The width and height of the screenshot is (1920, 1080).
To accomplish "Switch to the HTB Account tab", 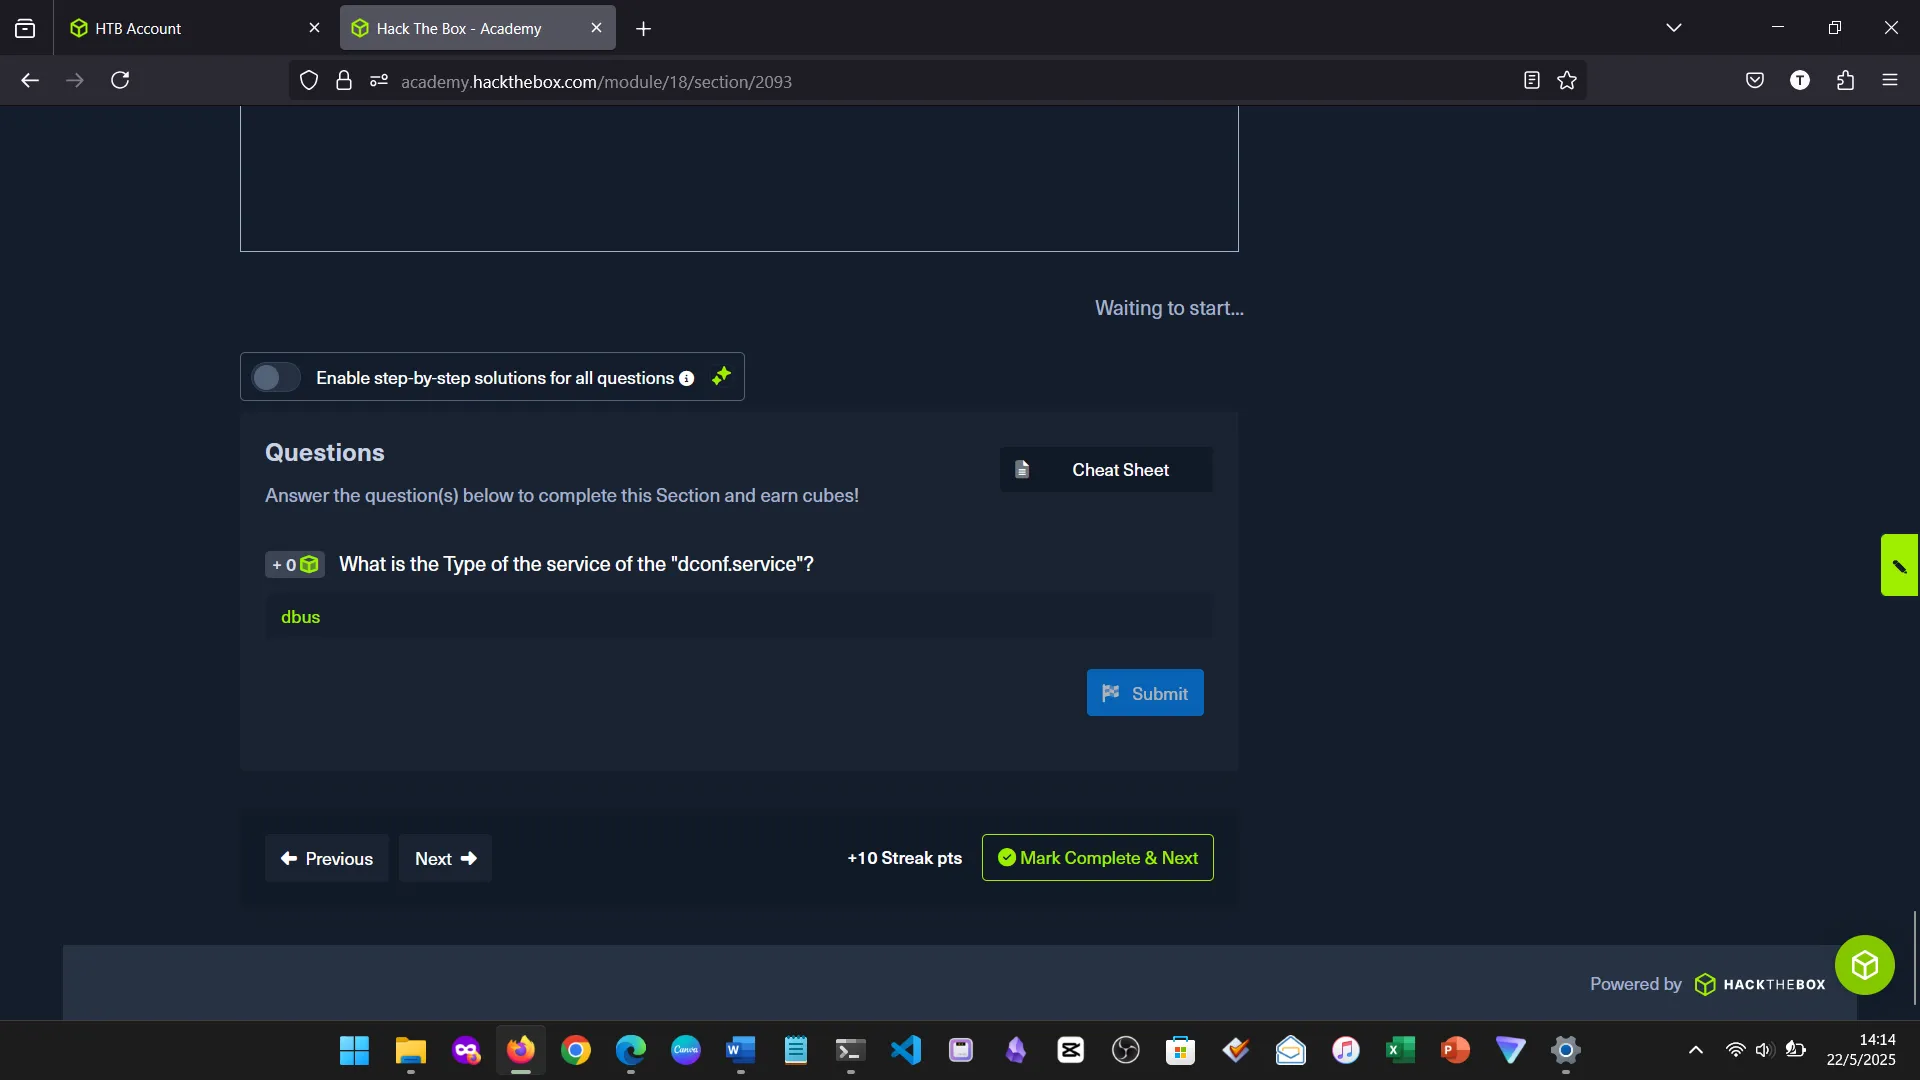I will tap(180, 28).
